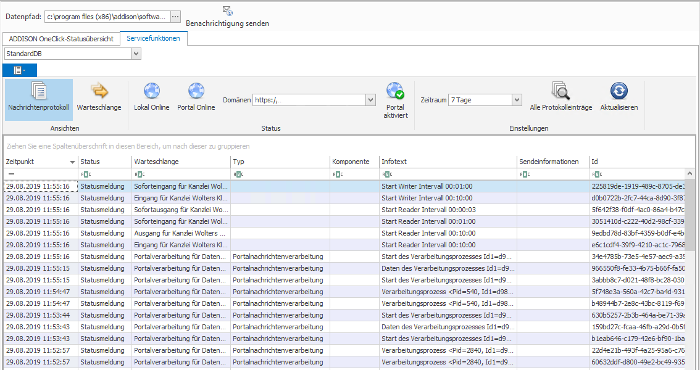Click the Datenpfad browse button
Image resolution: width=700 pixels, height=370 pixels.
(x=175, y=17)
